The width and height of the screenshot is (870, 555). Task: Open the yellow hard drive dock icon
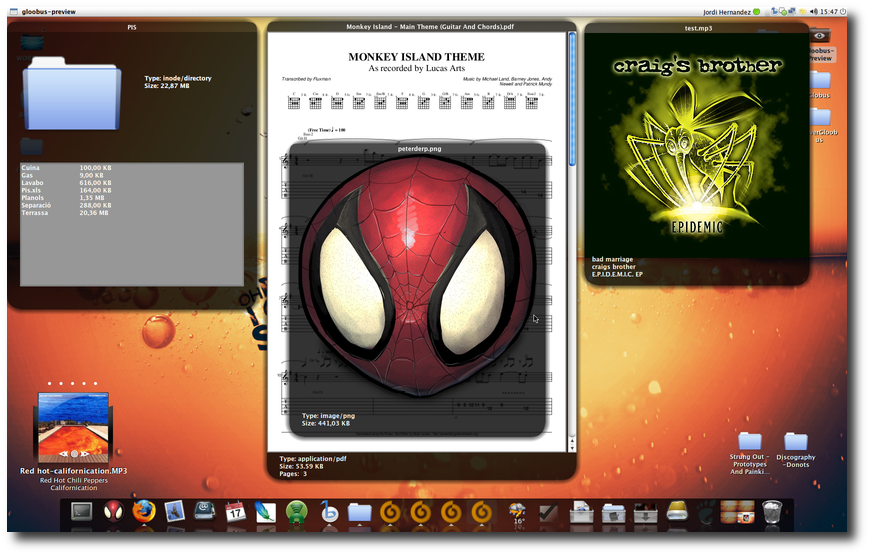tap(677, 511)
